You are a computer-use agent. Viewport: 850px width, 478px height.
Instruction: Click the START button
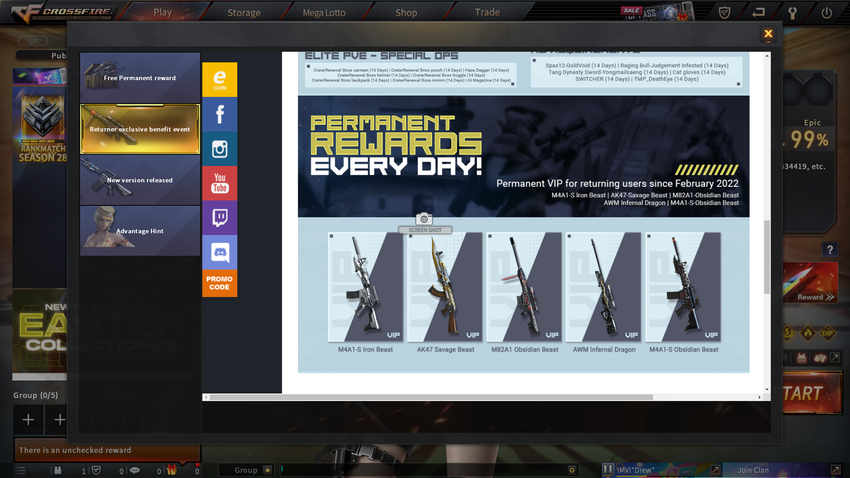[812, 393]
